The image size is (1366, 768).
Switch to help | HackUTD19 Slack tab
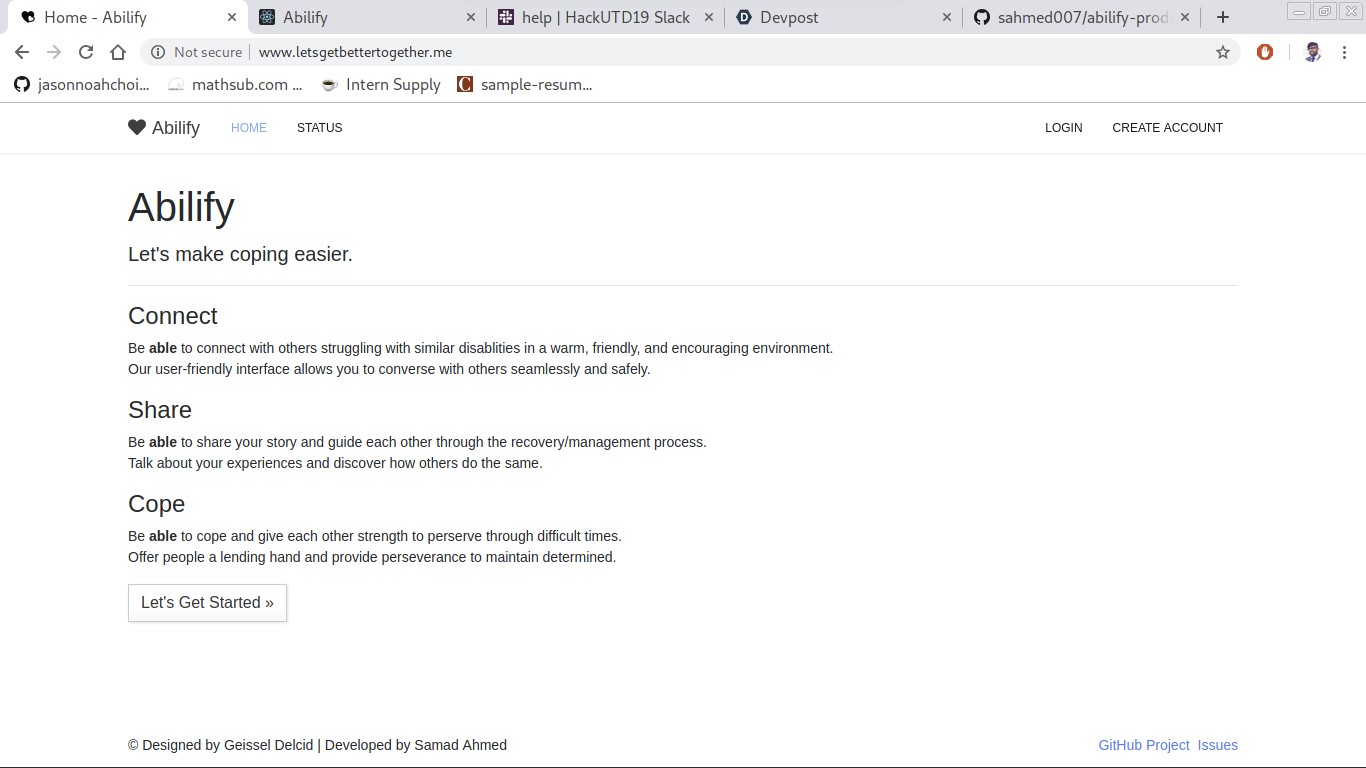[605, 17]
